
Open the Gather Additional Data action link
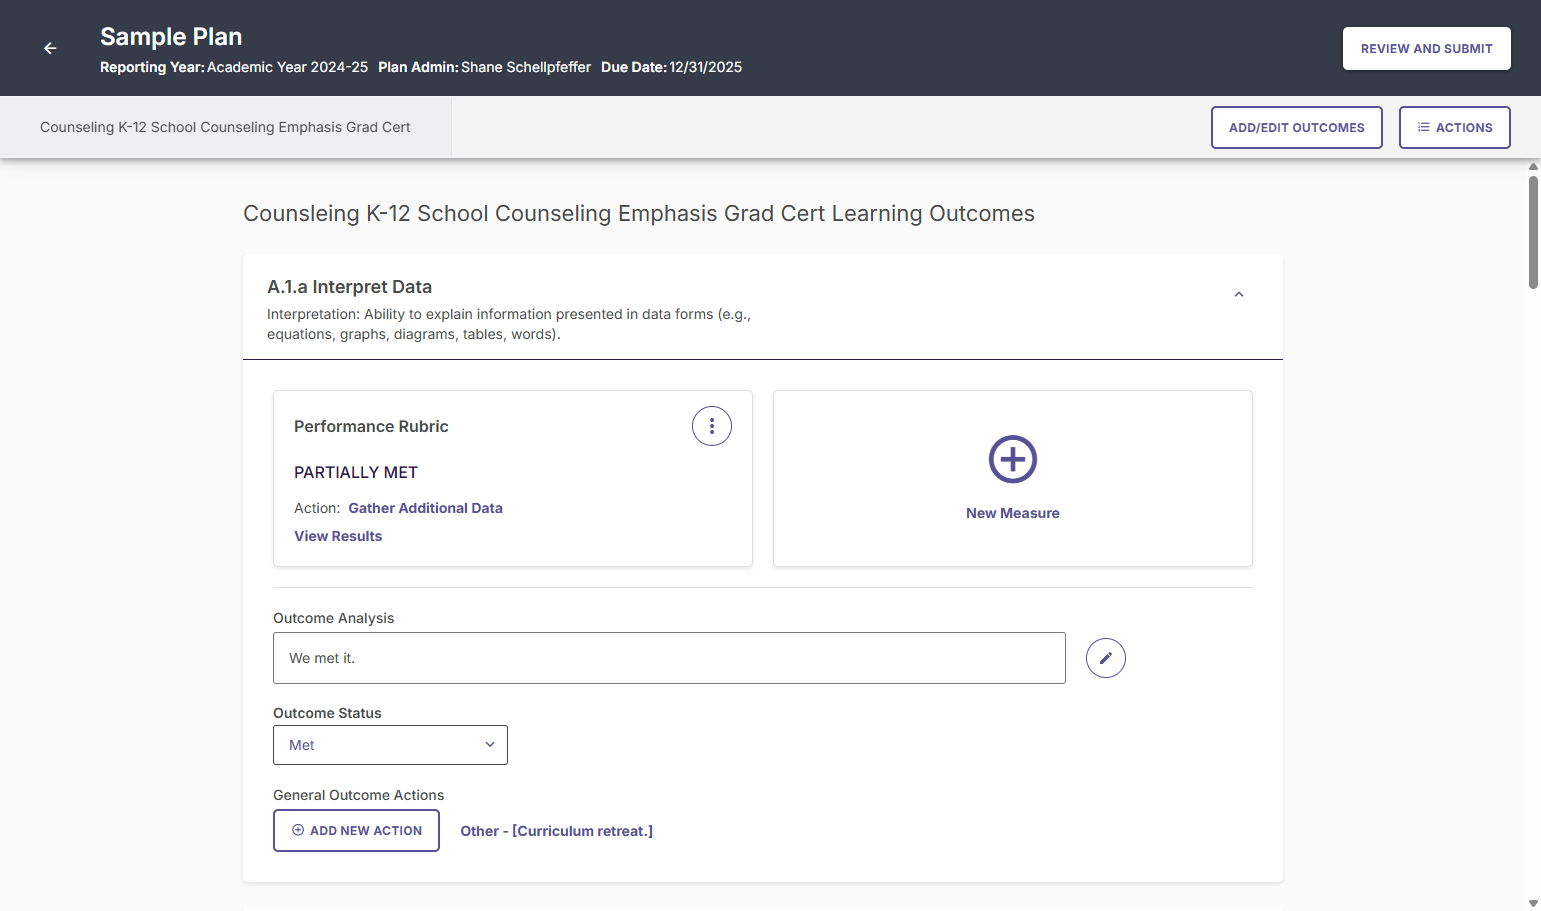point(425,508)
